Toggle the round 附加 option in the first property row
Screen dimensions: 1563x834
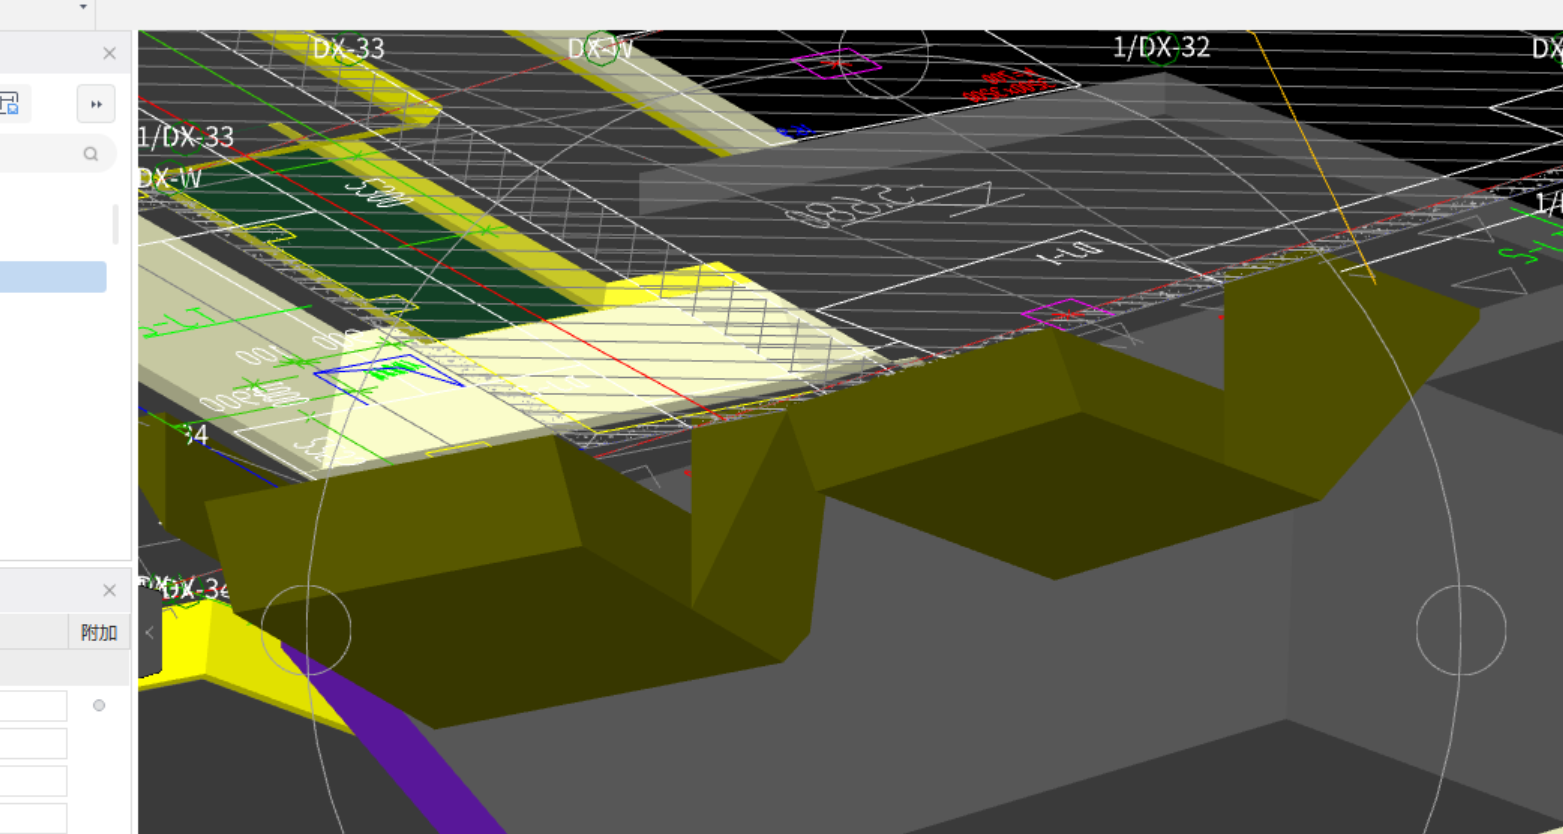(99, 706)
